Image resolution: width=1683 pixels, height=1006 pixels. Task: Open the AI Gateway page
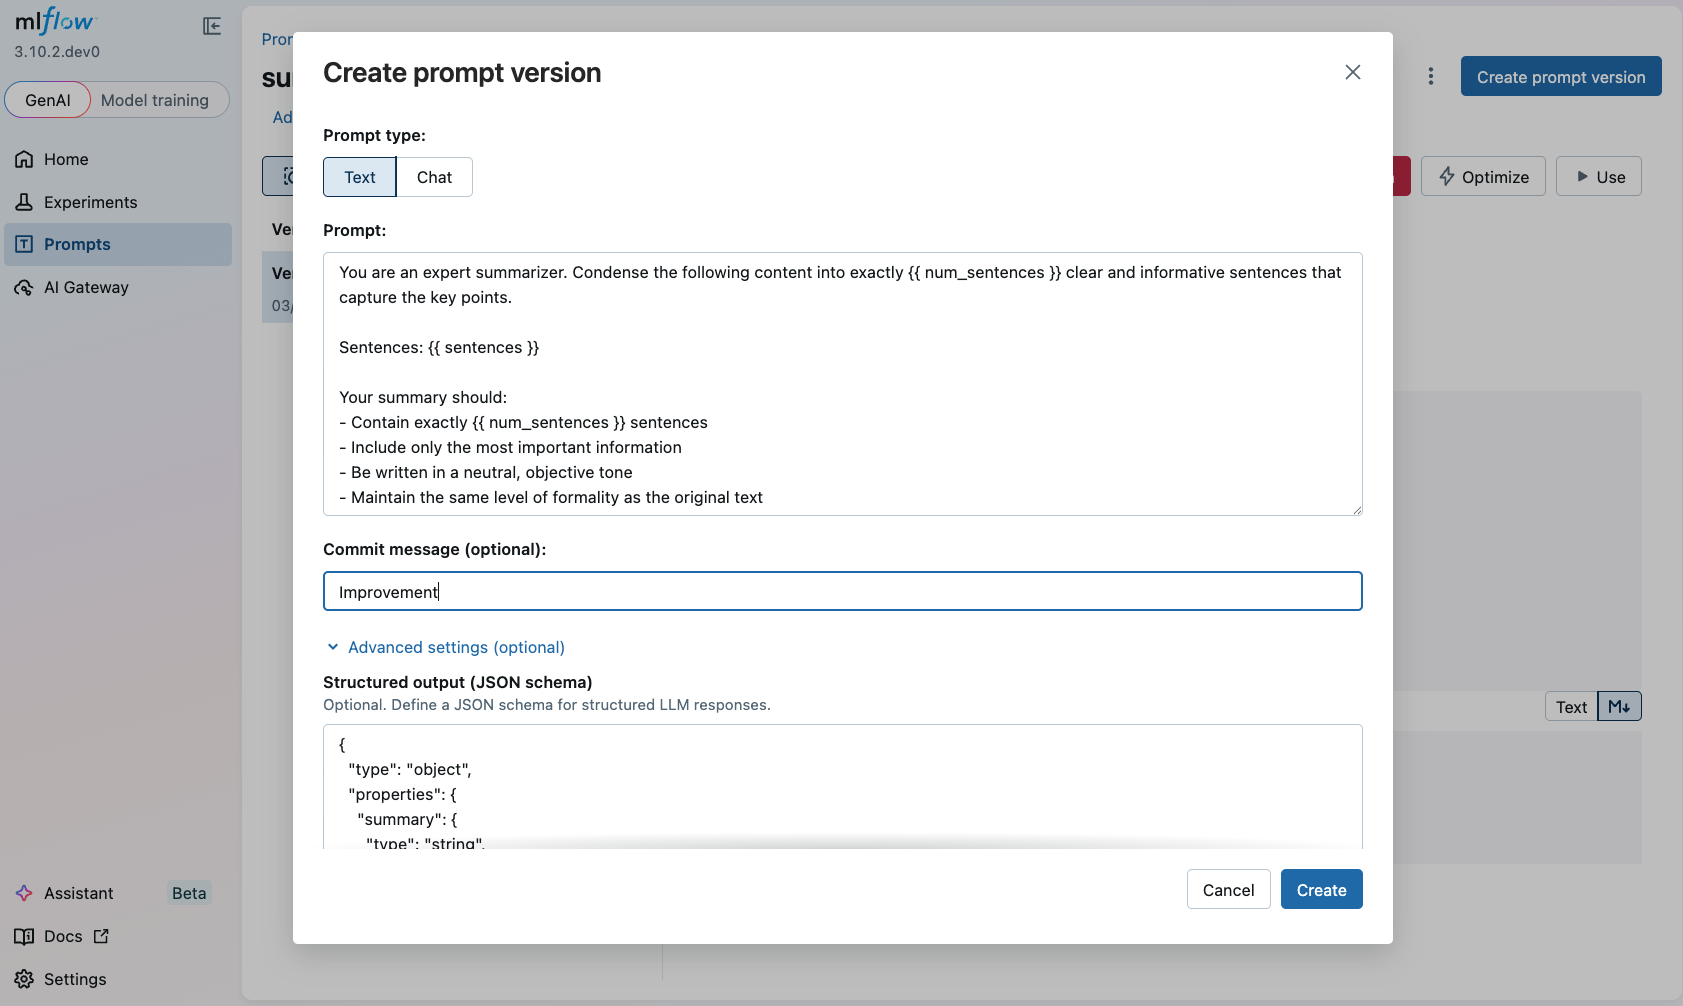click(85, 287)
